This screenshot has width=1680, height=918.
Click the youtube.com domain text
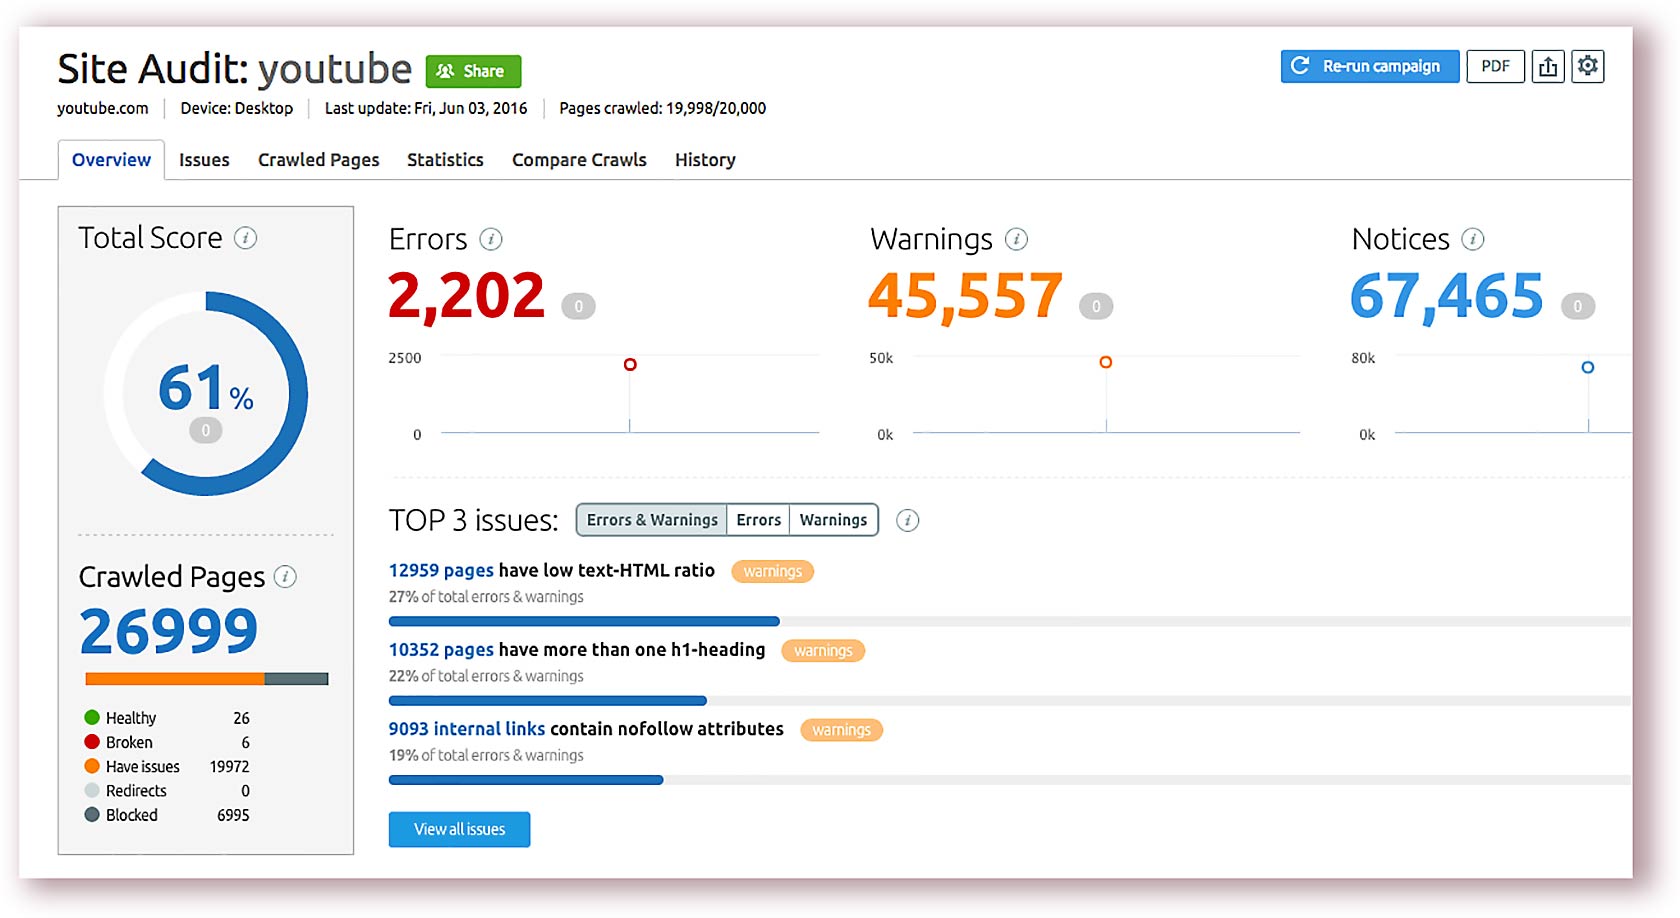click(x=102, y=108)
